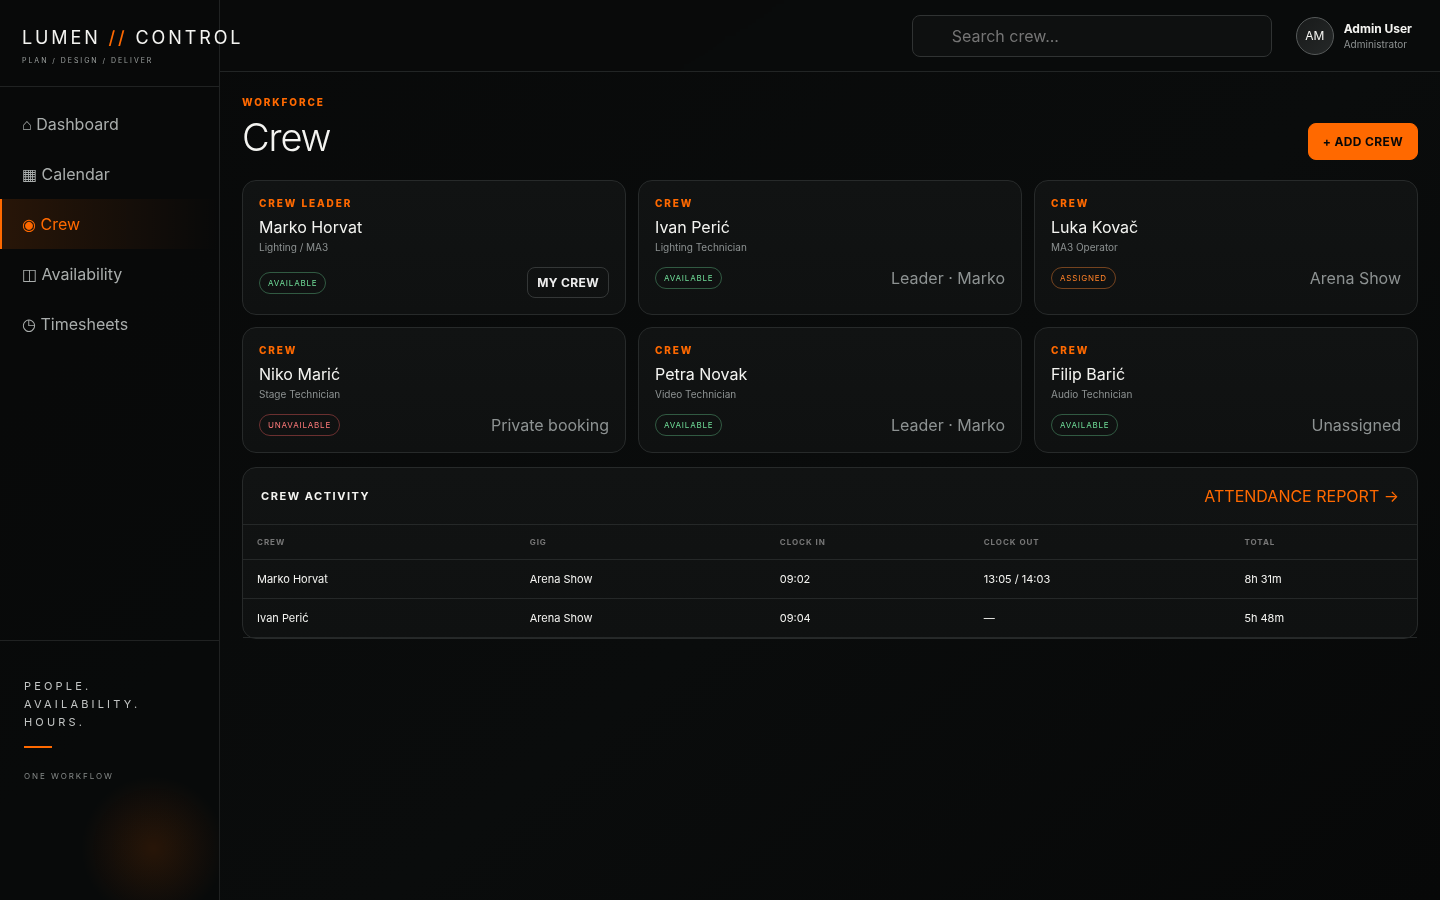Select Ivan Perić crew card name

pos(692,227)
